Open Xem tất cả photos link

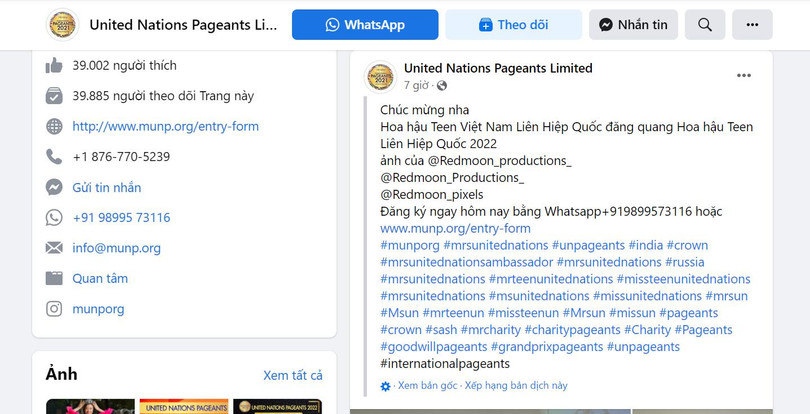click(292, 375)
